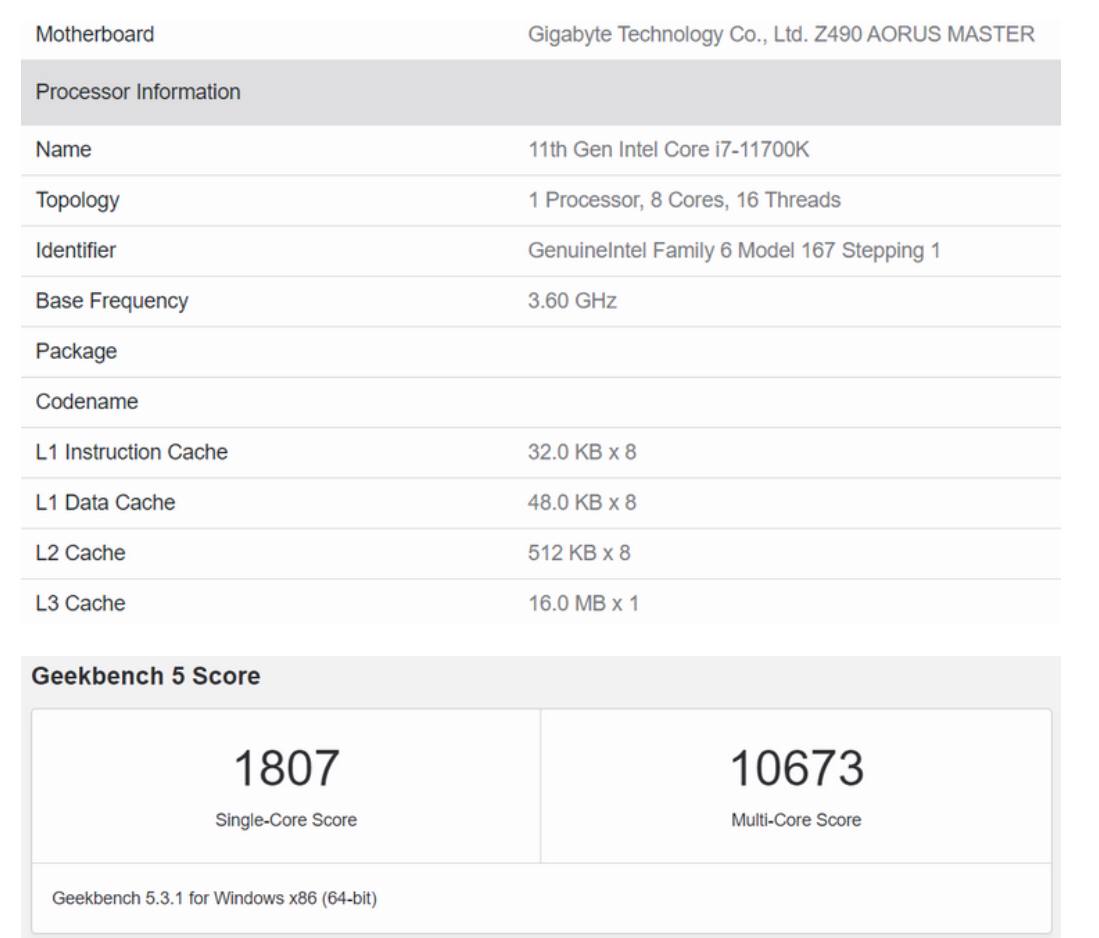
Task: Click the Single-Core Score caption
Action: [x=286, y=820]
